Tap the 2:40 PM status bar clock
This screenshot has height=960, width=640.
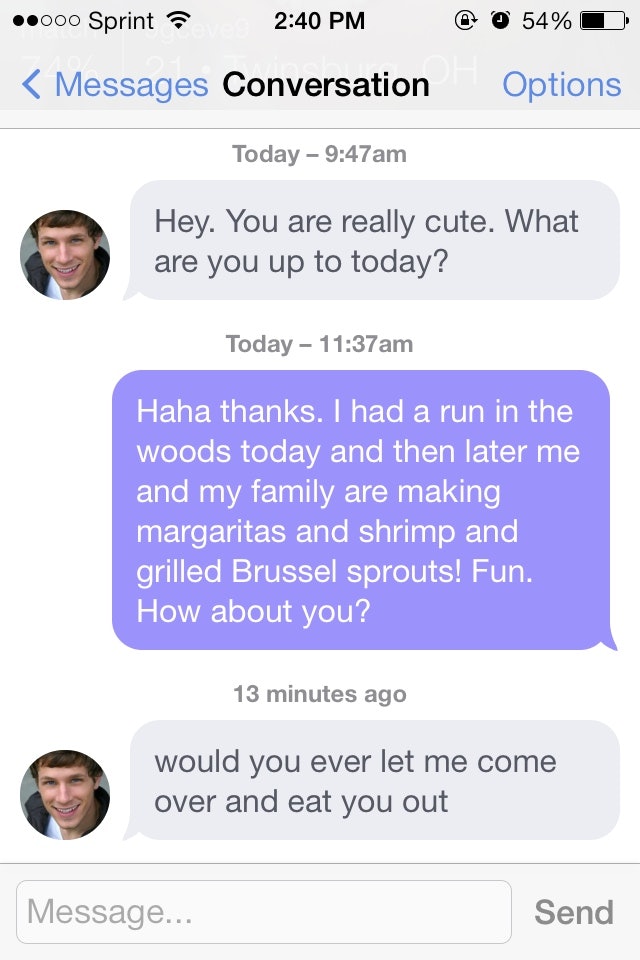click(x=319, y=21)
